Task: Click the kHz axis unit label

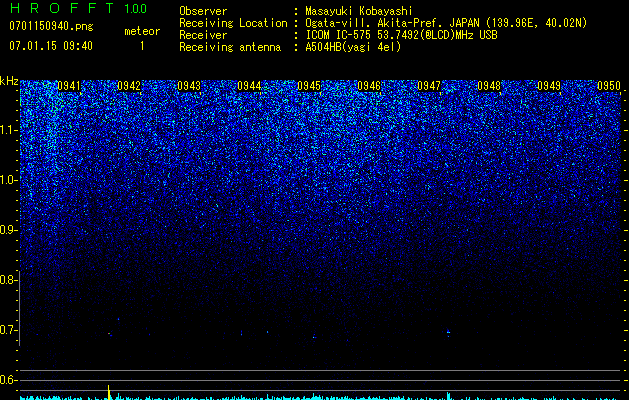Action: (9, 81)
